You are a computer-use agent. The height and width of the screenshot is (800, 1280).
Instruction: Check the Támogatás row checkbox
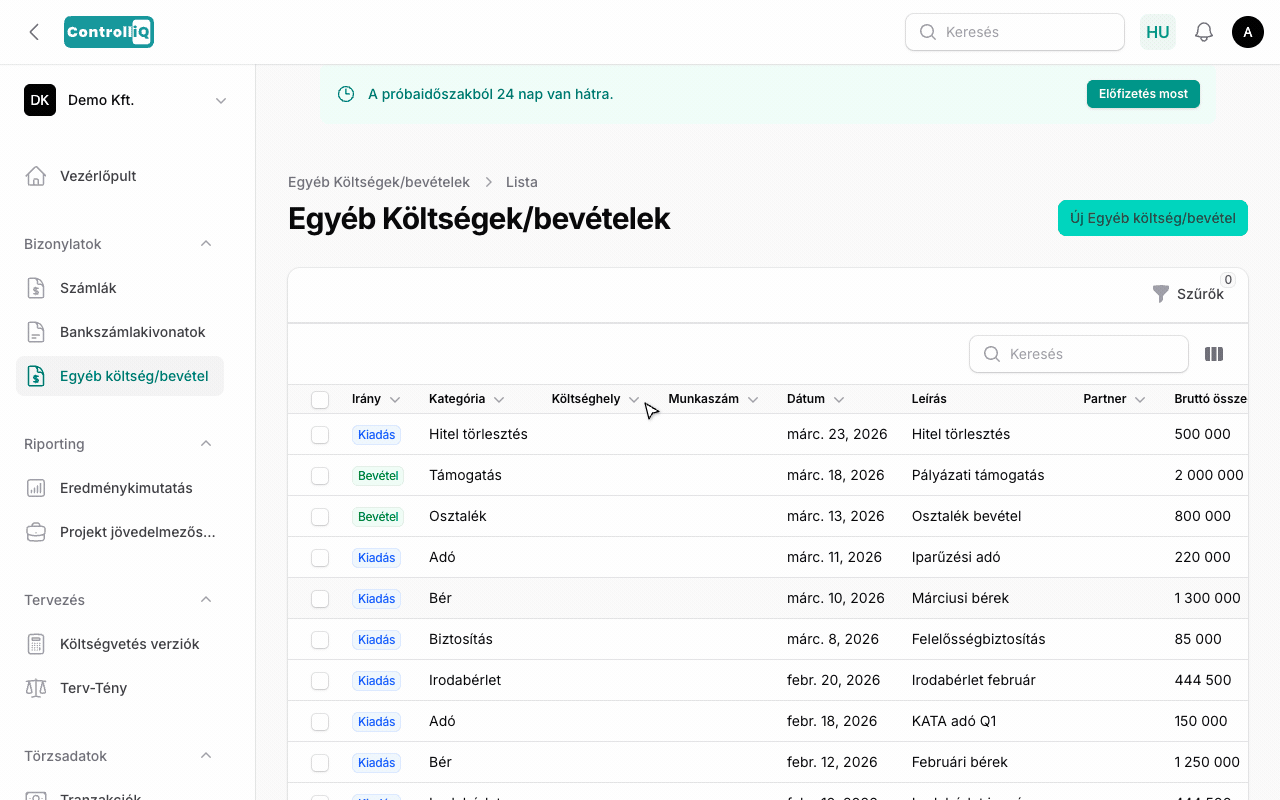pyautogui.click(x=320, y=476)
